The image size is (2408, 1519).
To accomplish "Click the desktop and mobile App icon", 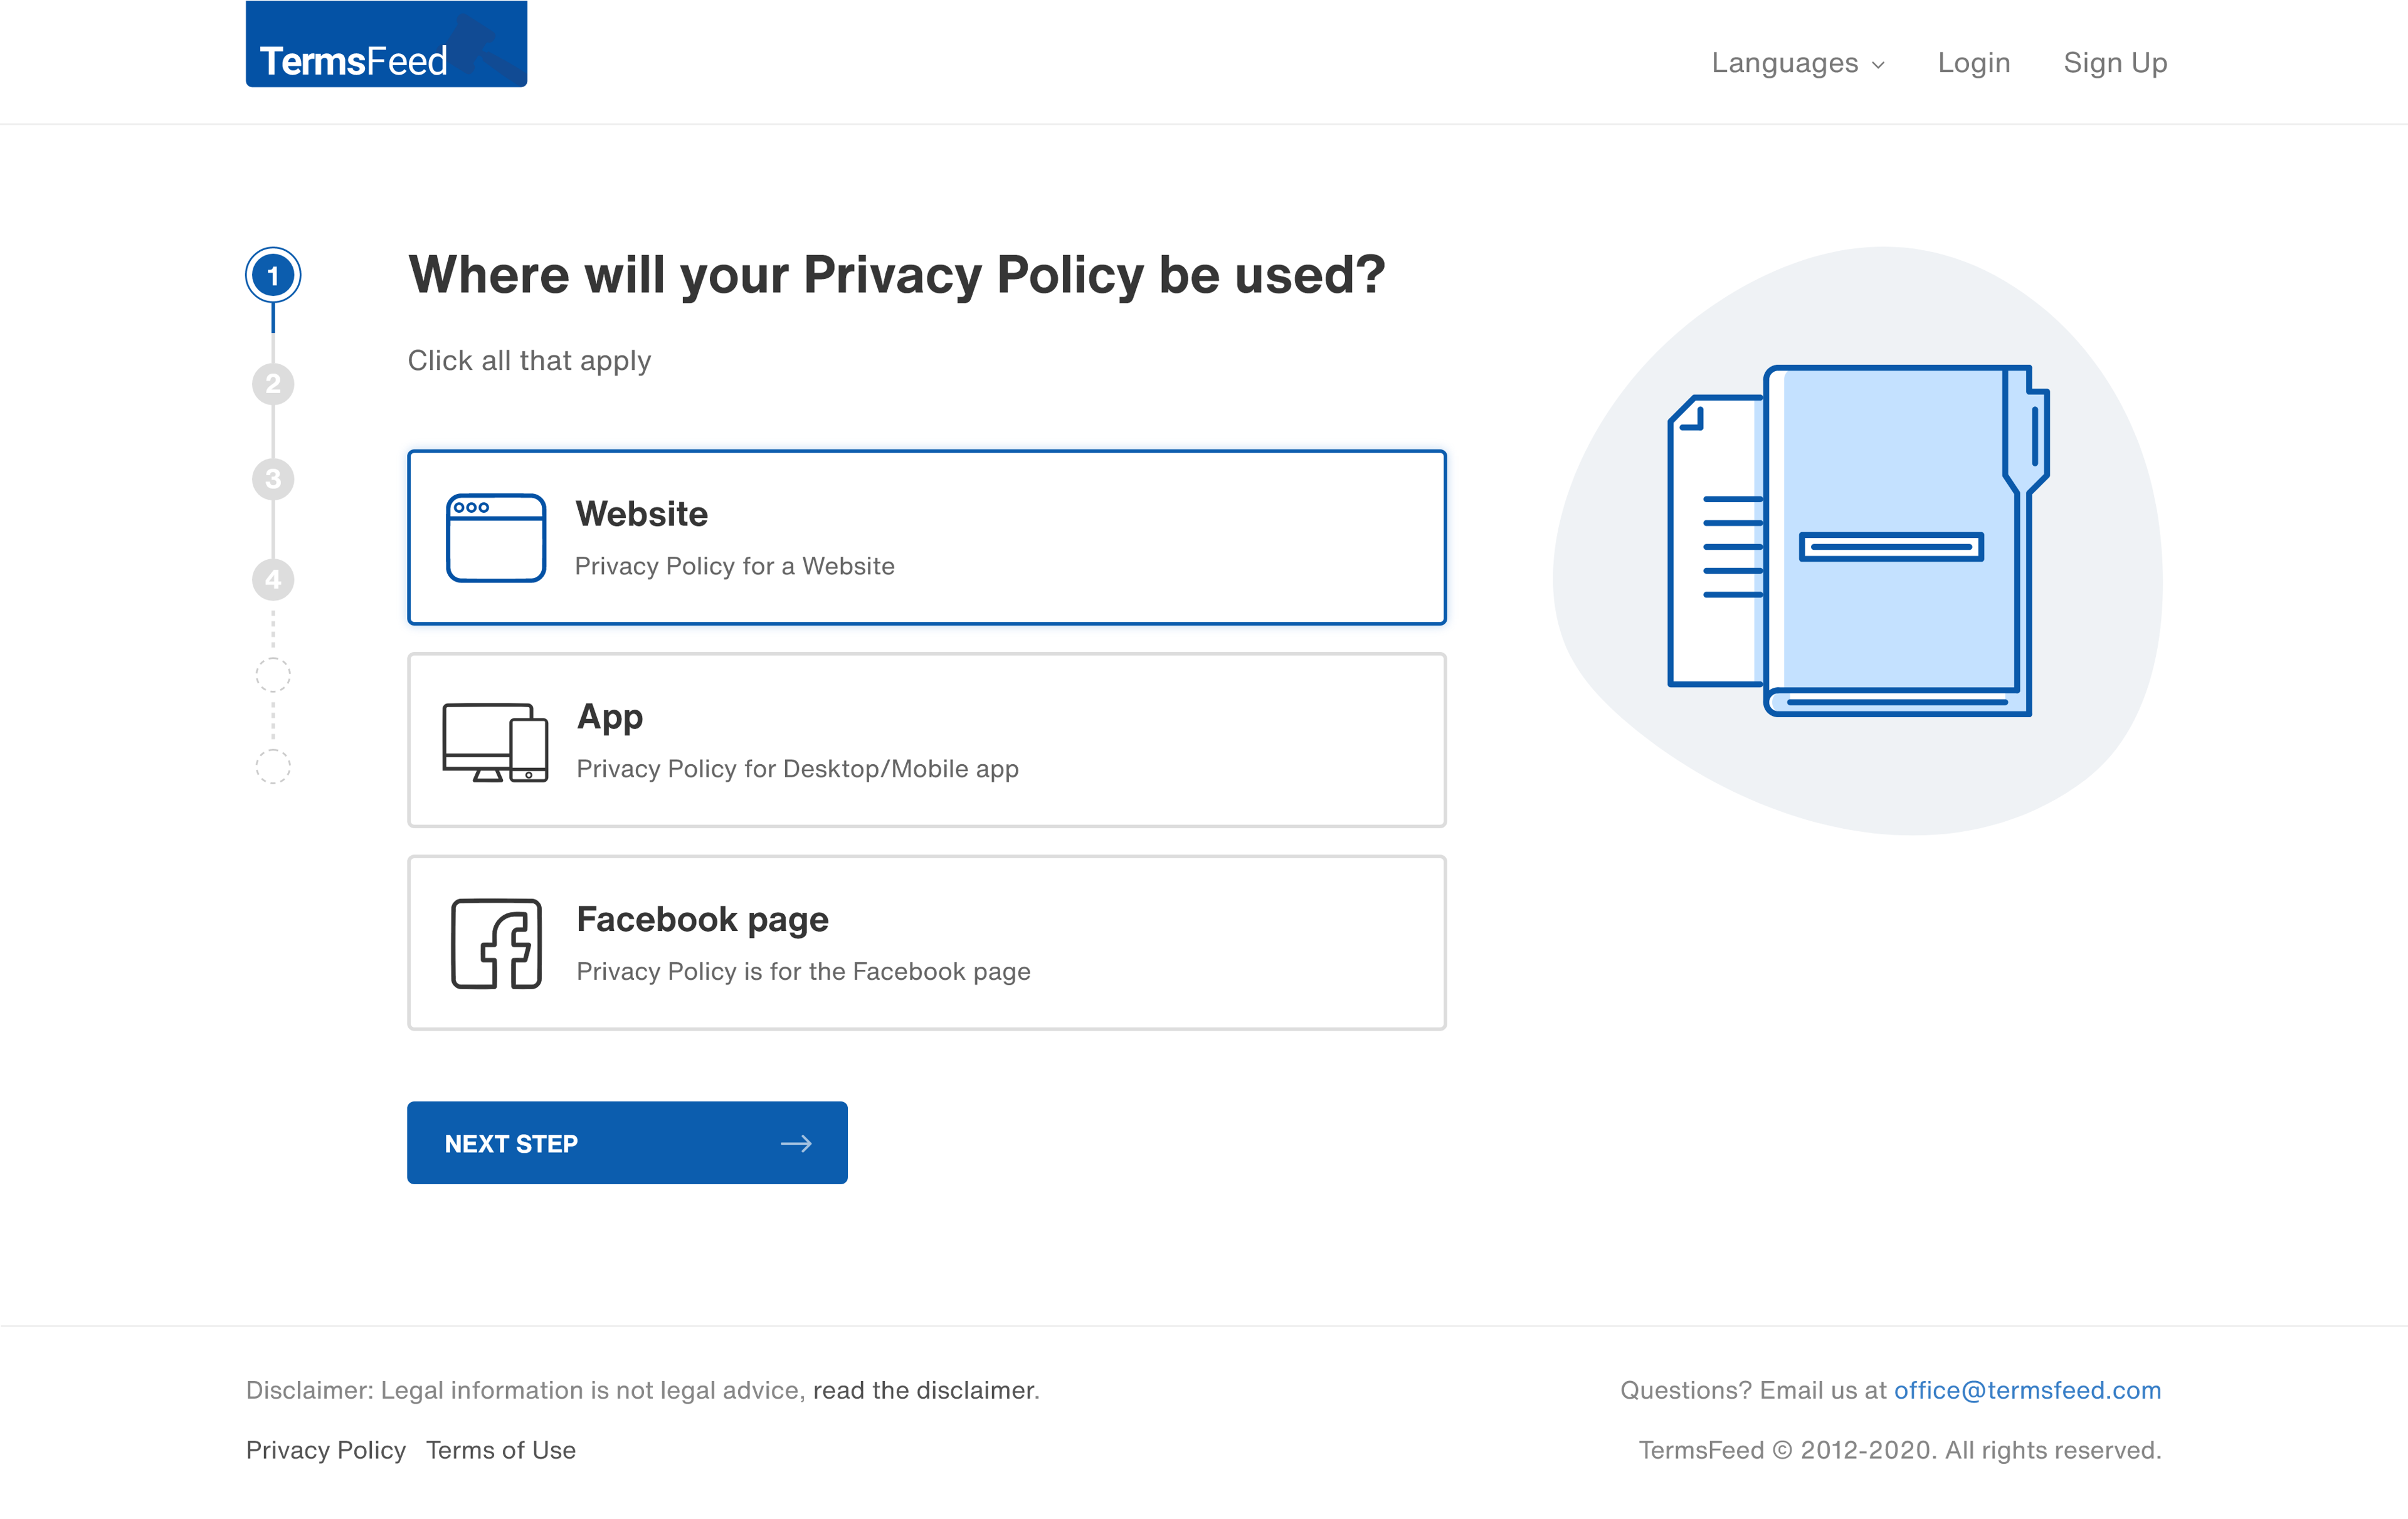I will (495, 742).
